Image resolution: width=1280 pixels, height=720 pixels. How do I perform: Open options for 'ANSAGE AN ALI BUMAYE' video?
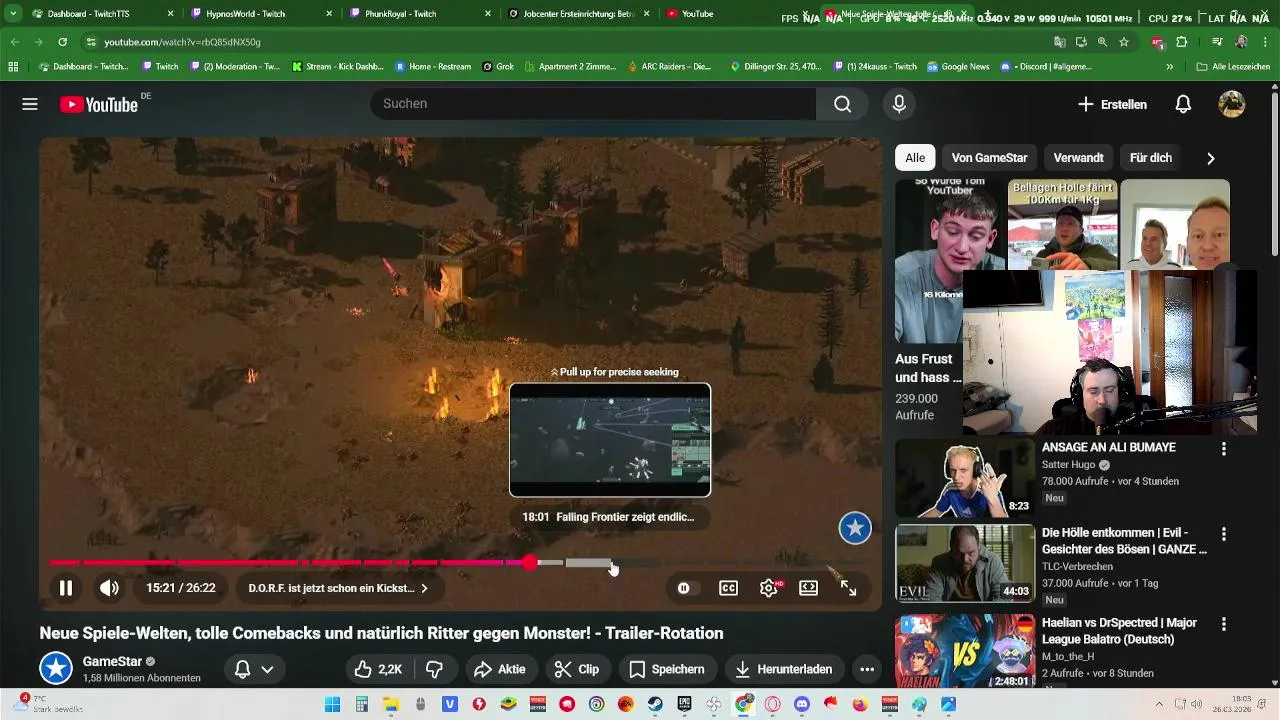pos(1223,450)
